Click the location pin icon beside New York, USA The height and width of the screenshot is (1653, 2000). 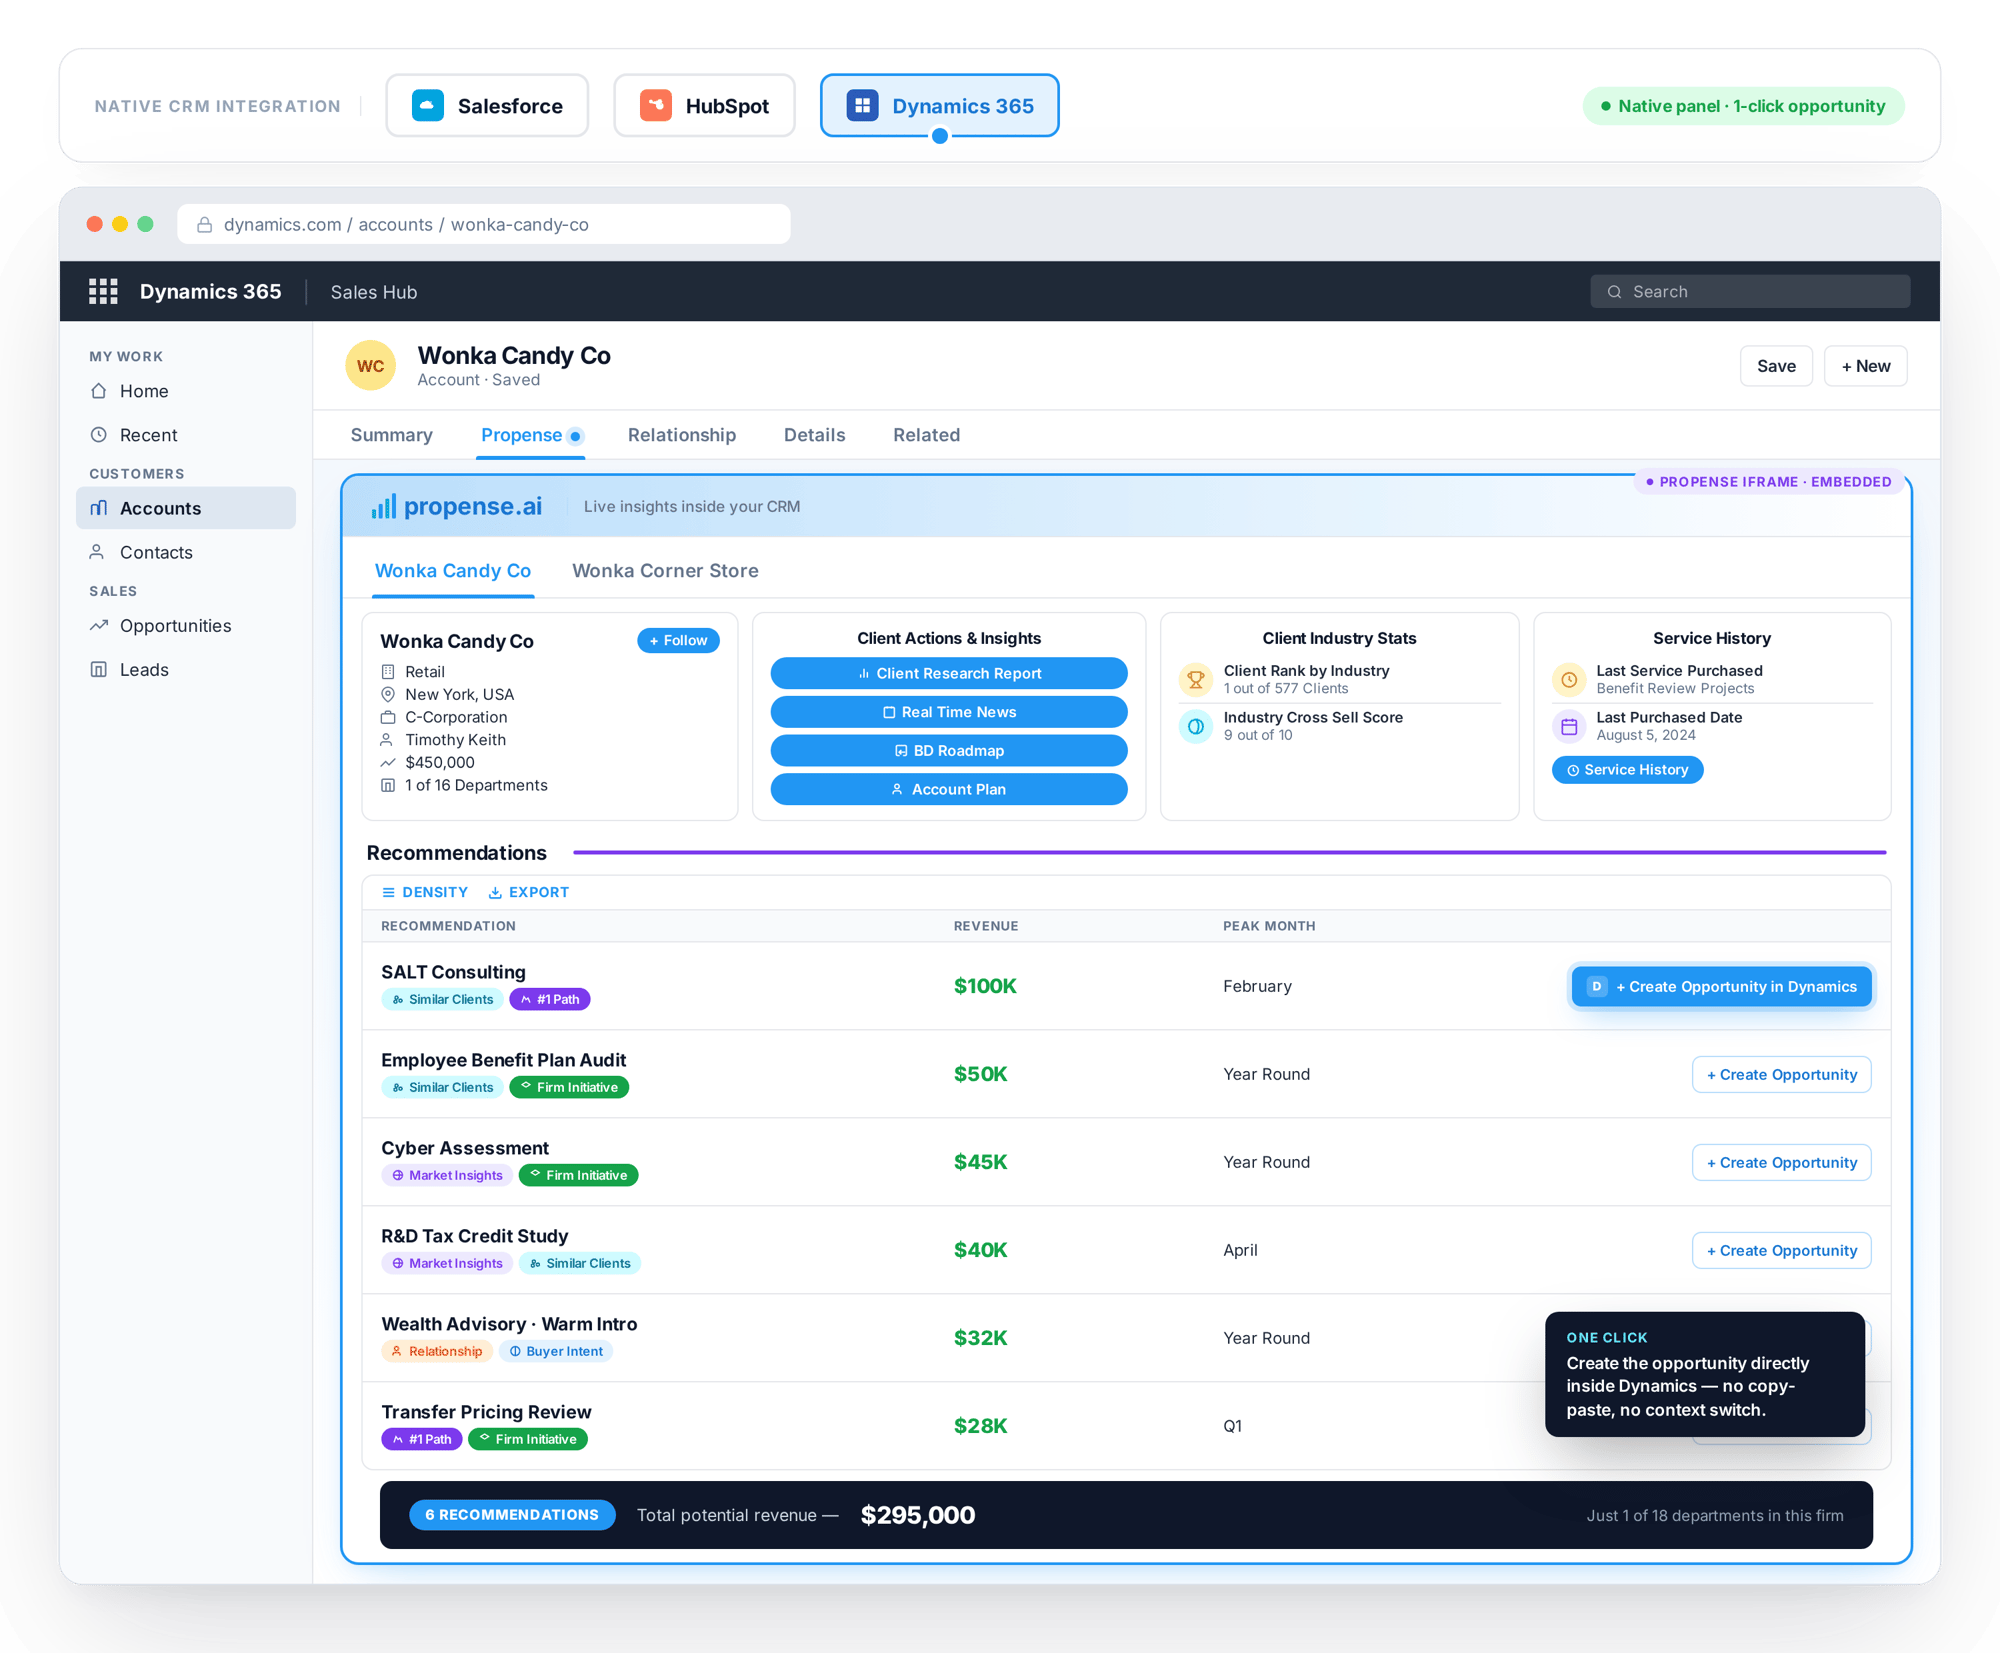tap(388, 694)
